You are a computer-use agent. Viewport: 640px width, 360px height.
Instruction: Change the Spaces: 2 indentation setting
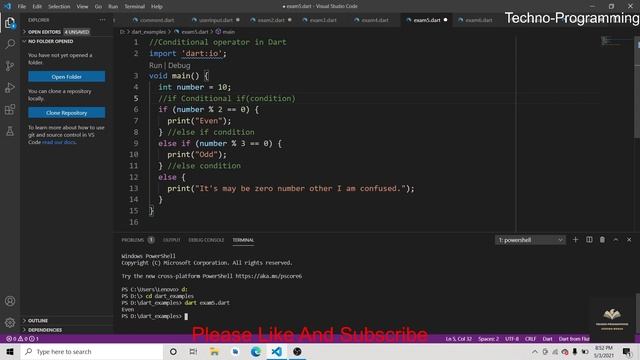point(488,339)
